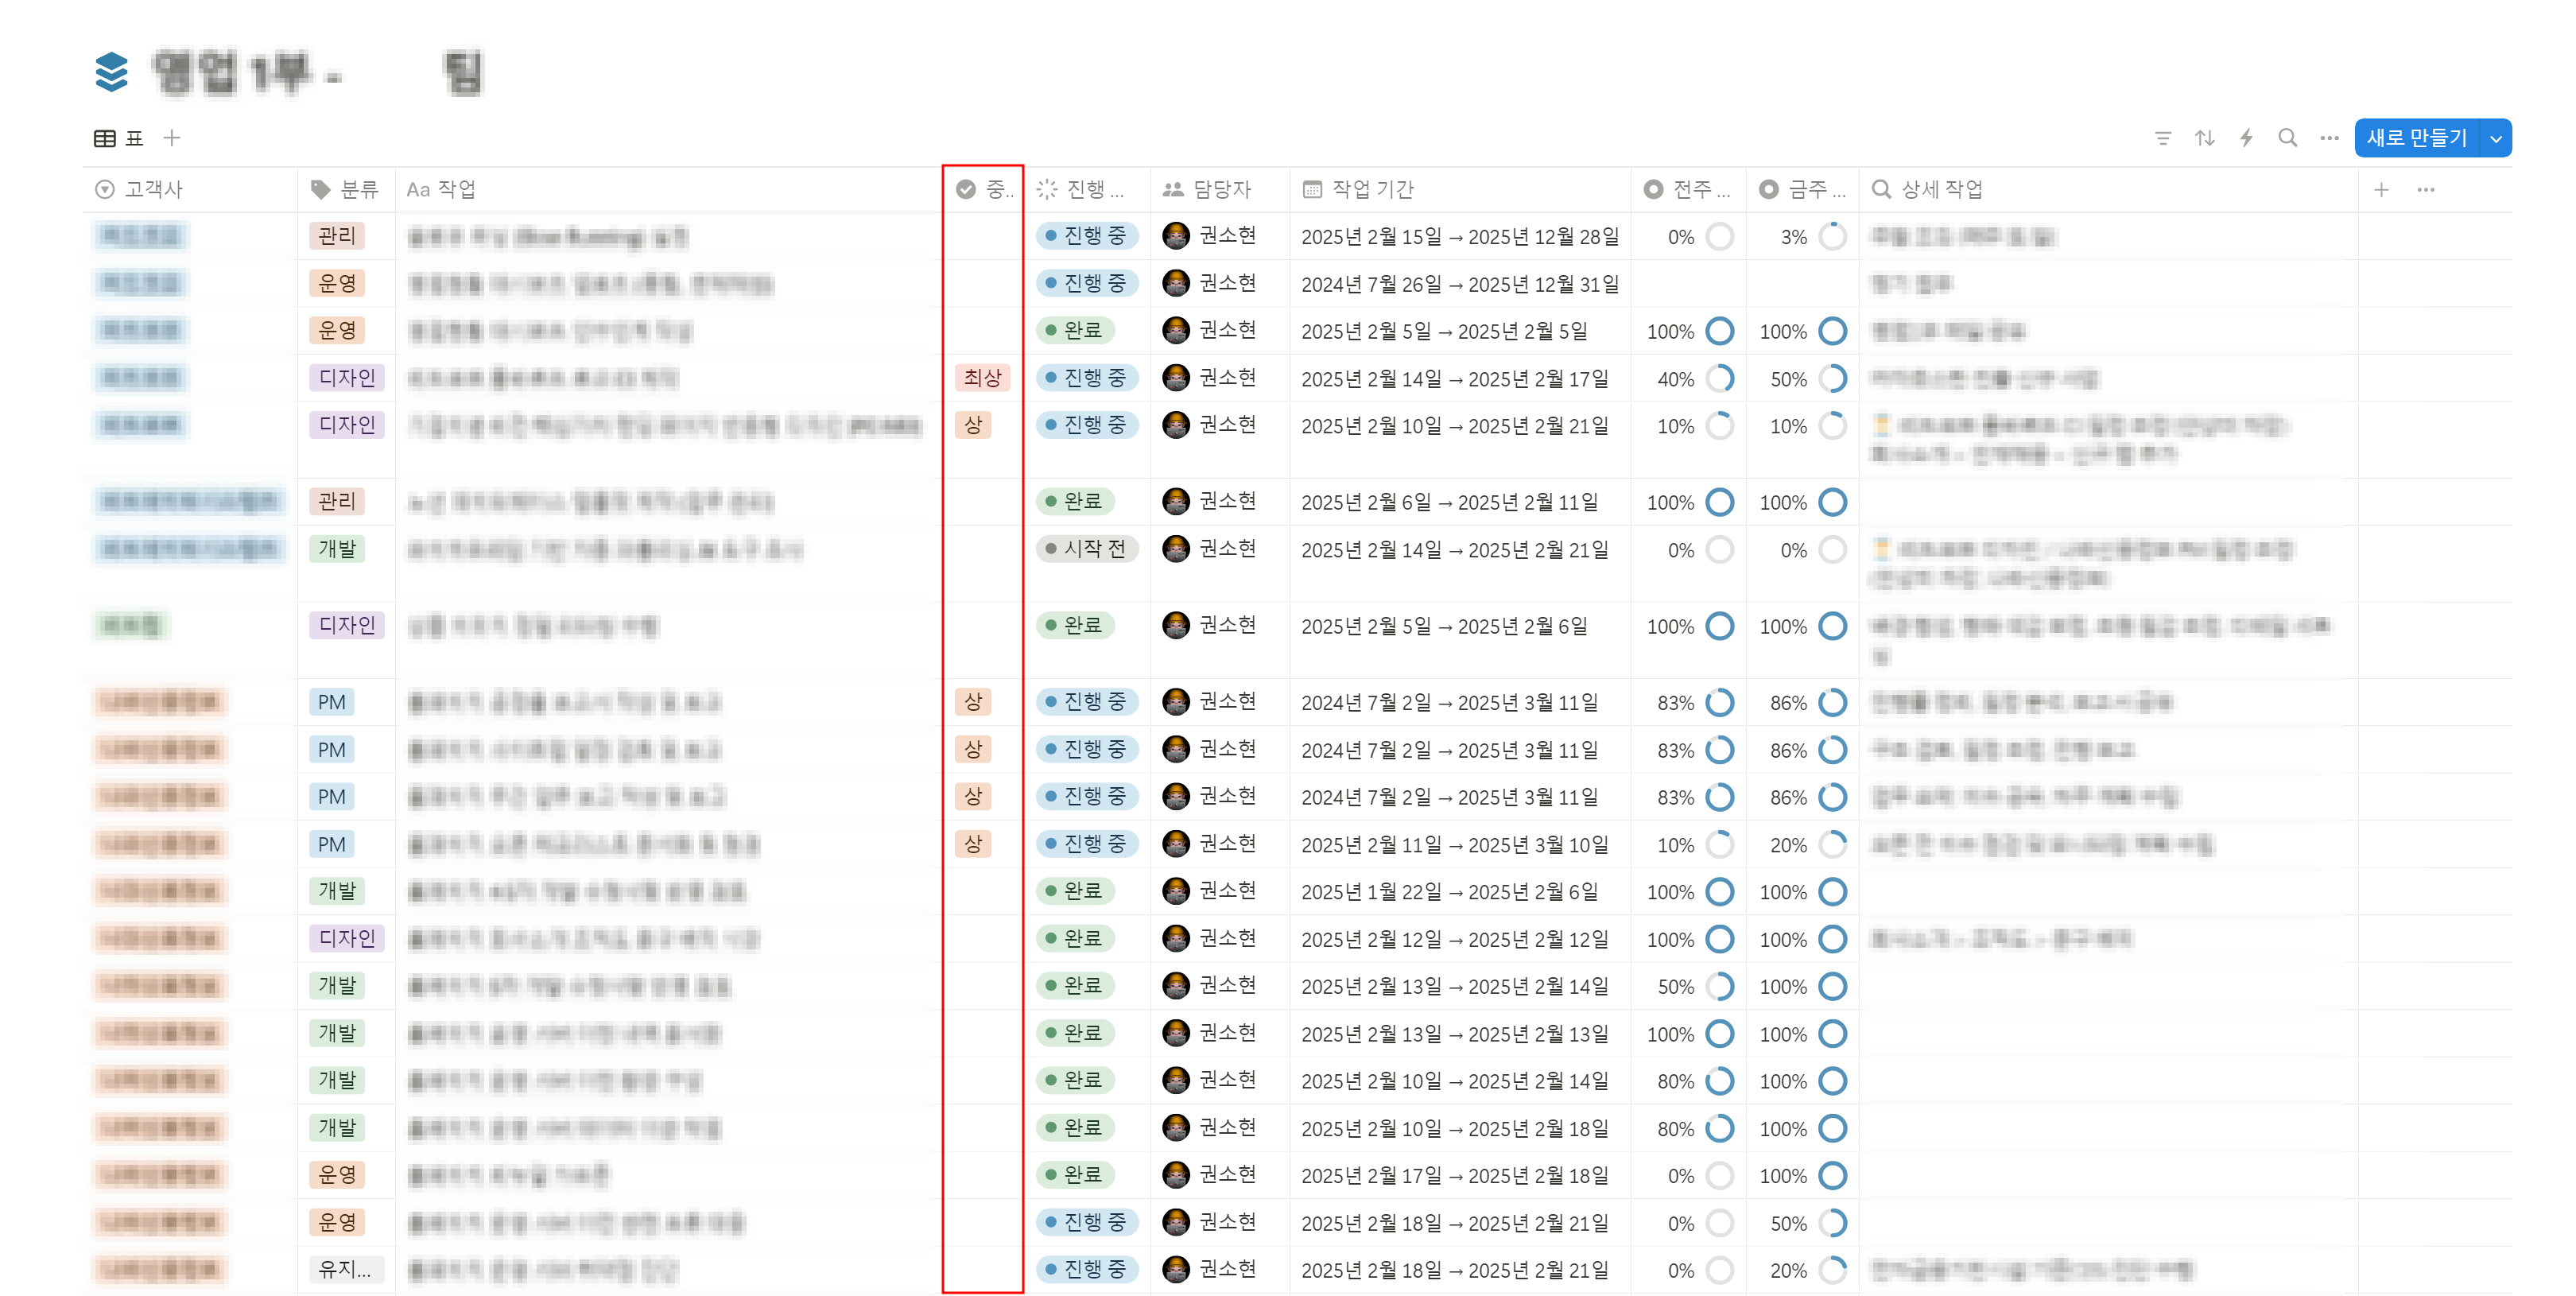Click the stacked layers page icon
The image size is (2576, 1296).
(x=111, y=72)
